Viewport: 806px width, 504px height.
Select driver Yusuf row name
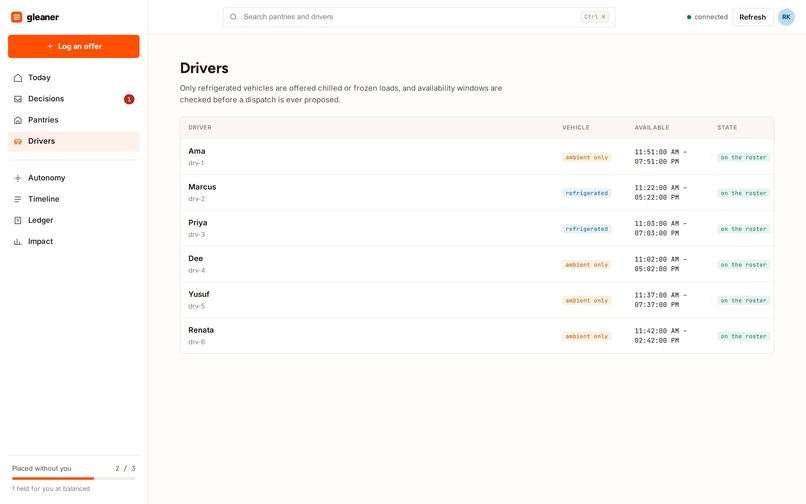coord(199,294)
